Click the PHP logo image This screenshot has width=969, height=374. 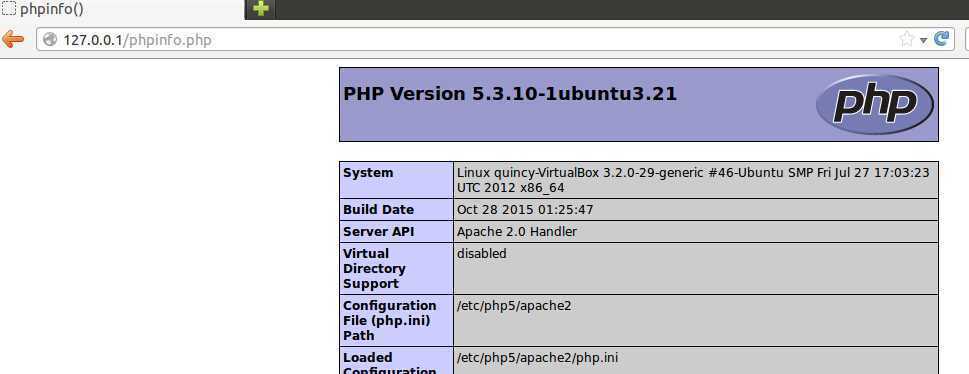874,104
